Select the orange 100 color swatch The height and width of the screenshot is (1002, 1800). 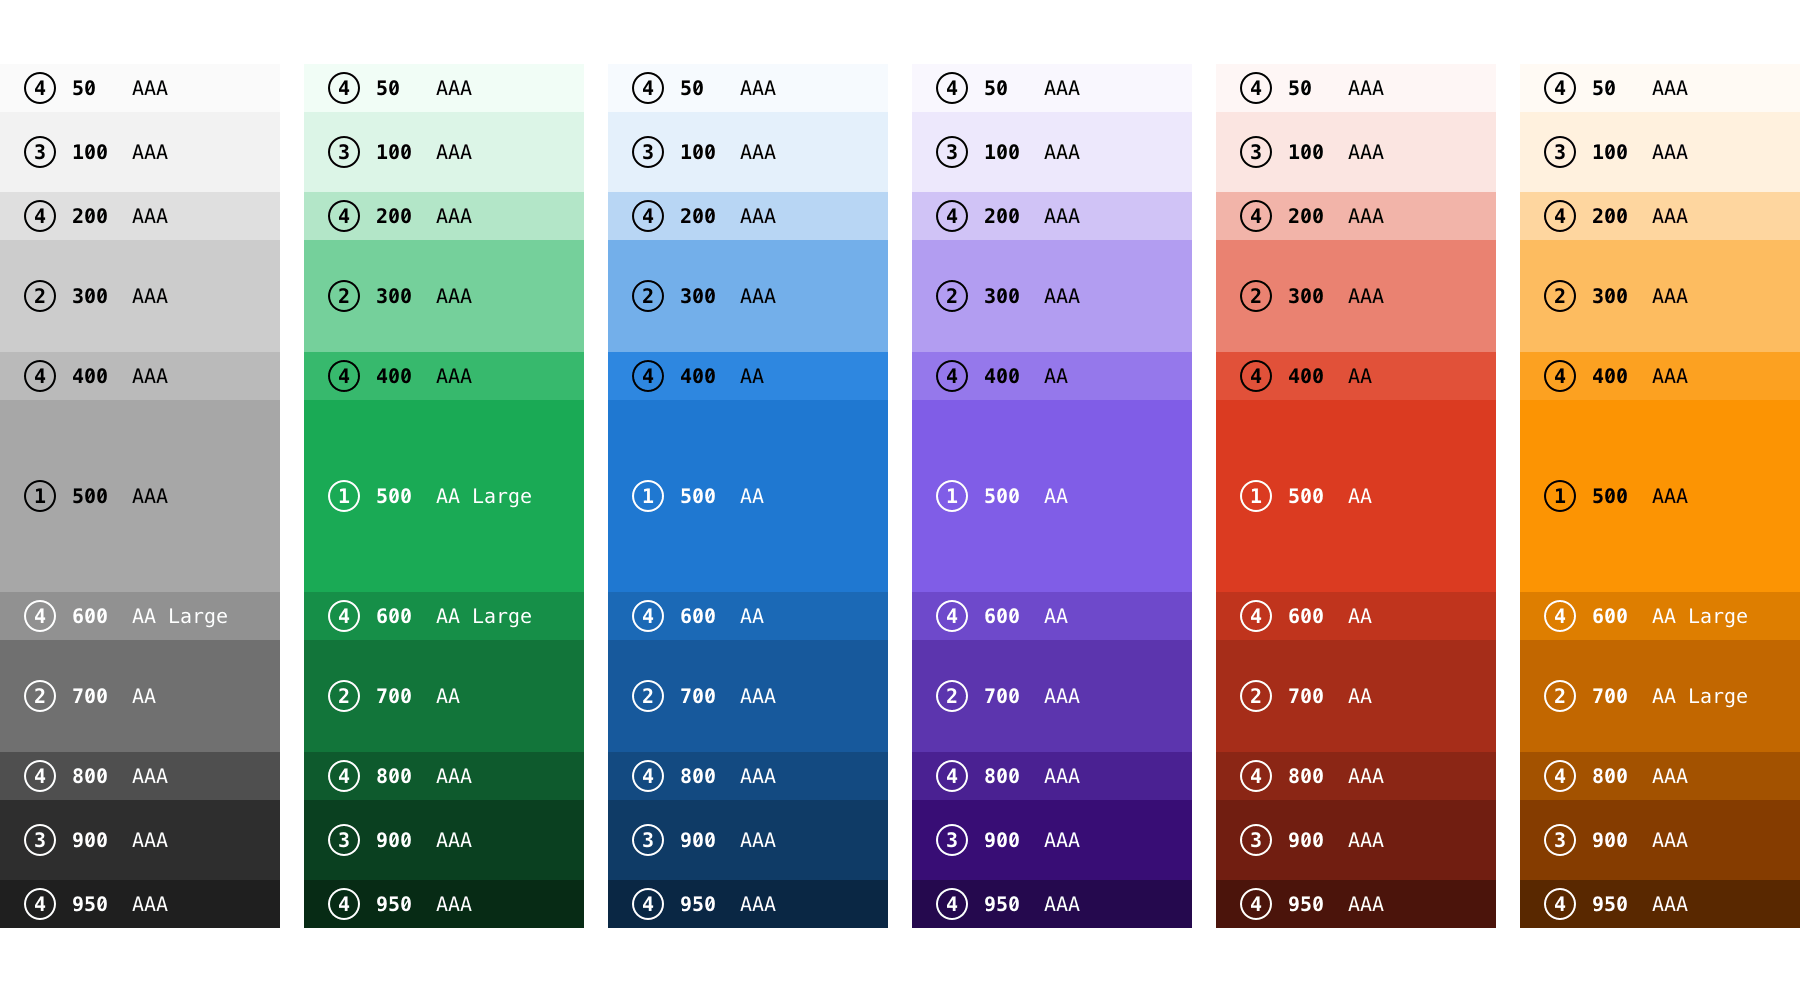[x=1660, y=152]
